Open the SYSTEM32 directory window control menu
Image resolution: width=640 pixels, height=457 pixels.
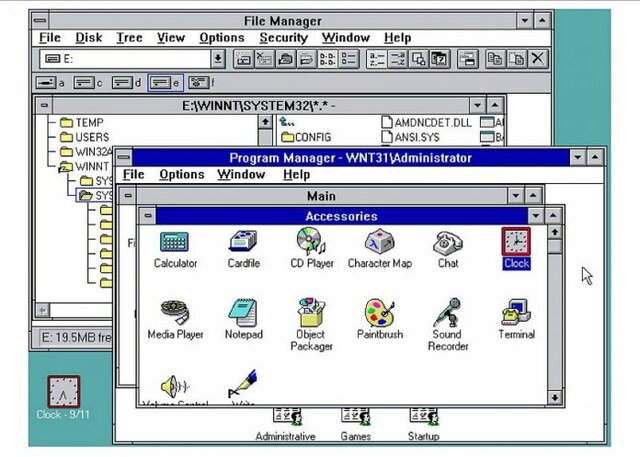point(44,106)
